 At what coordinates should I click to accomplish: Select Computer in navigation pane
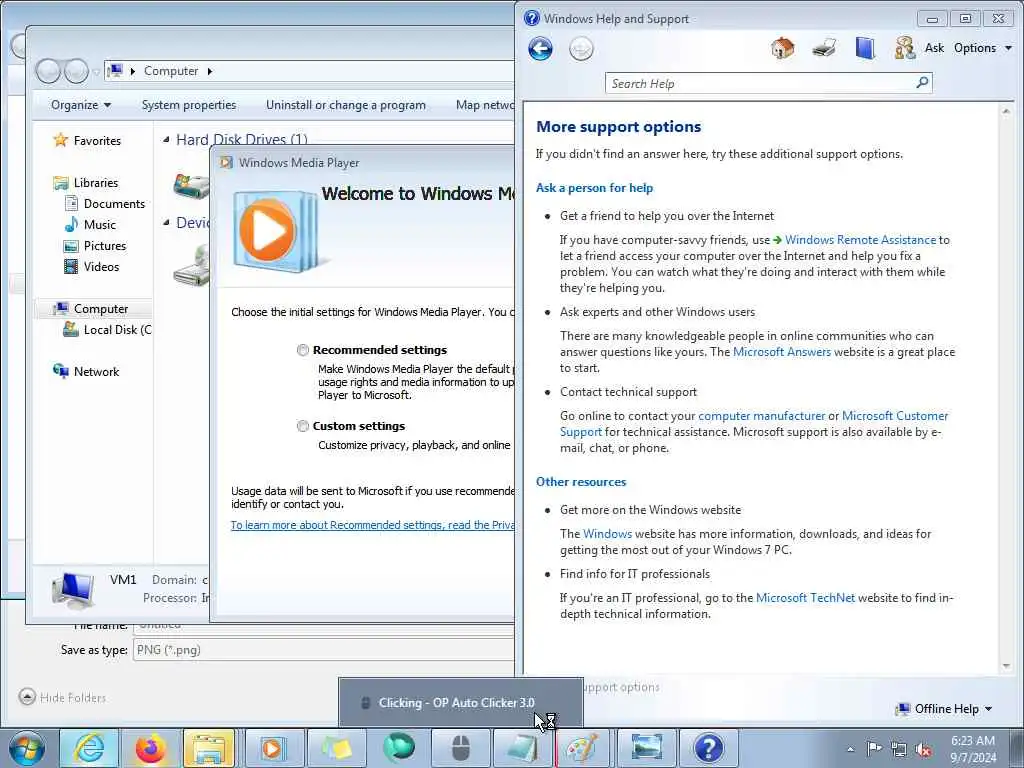coord(101,308)
